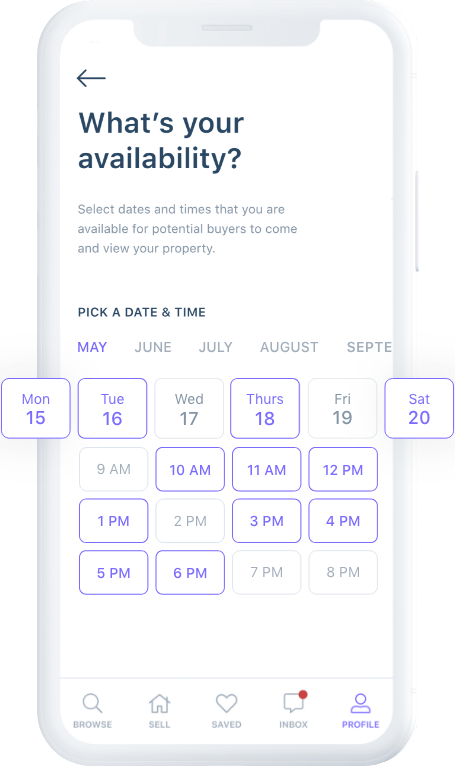Screen dimensions: 455x766
Task: Turn on the 8 PM slot
Action: (x=343, y=573)
